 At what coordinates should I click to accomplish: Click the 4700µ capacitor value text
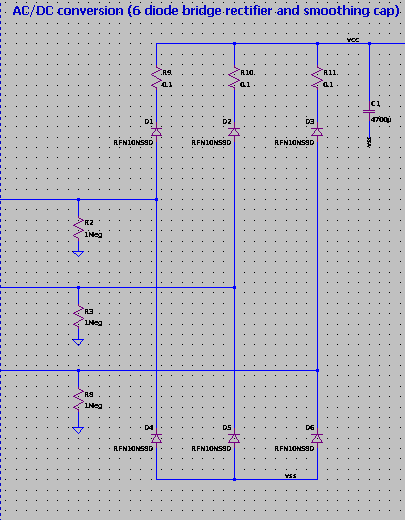(381, 119)
